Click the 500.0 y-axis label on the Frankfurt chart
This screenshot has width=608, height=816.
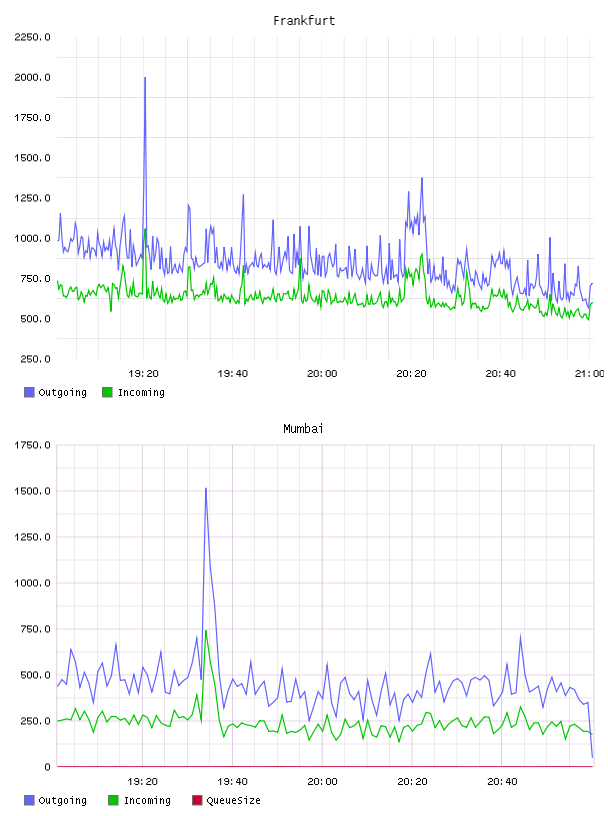[35, 318]
